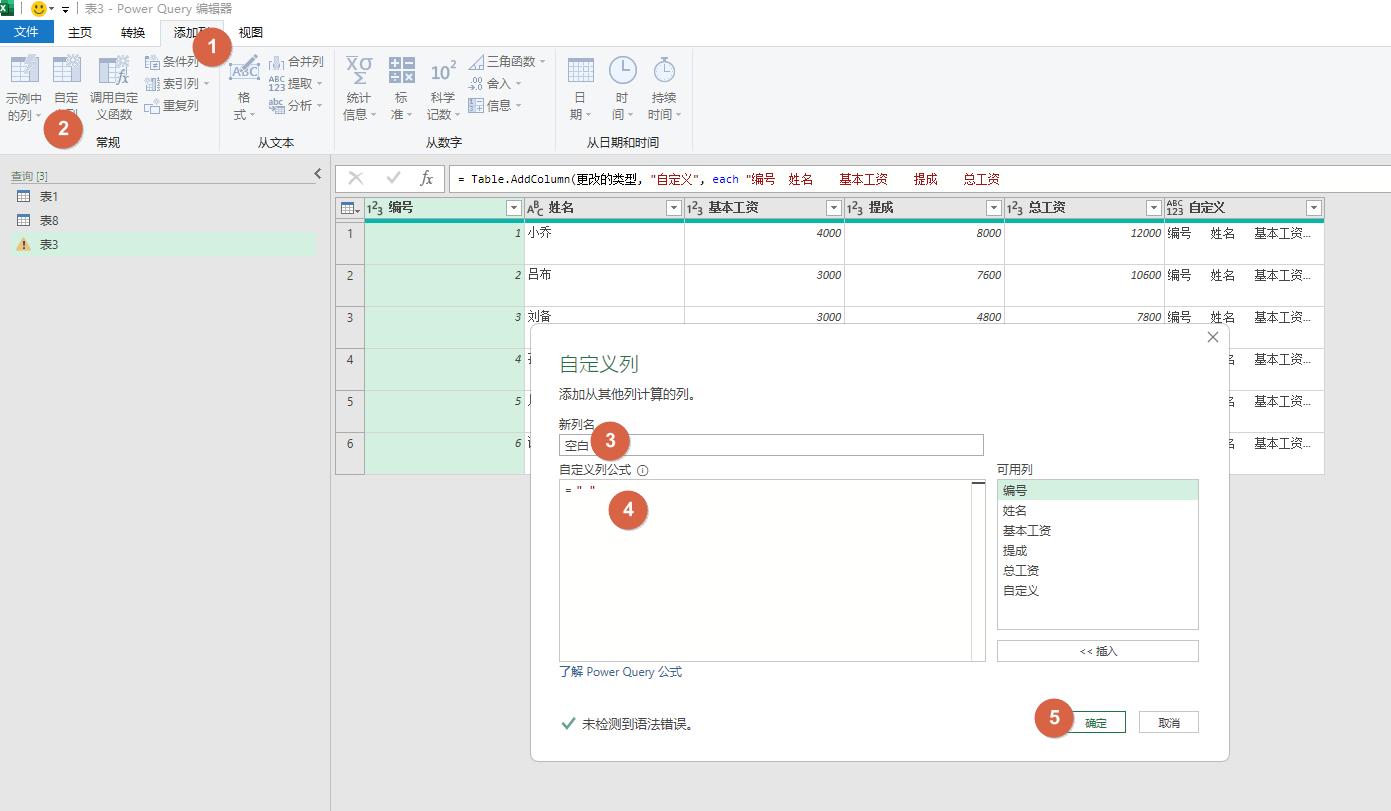Click the smiley feedback icon in title bar

pos(37,8)
